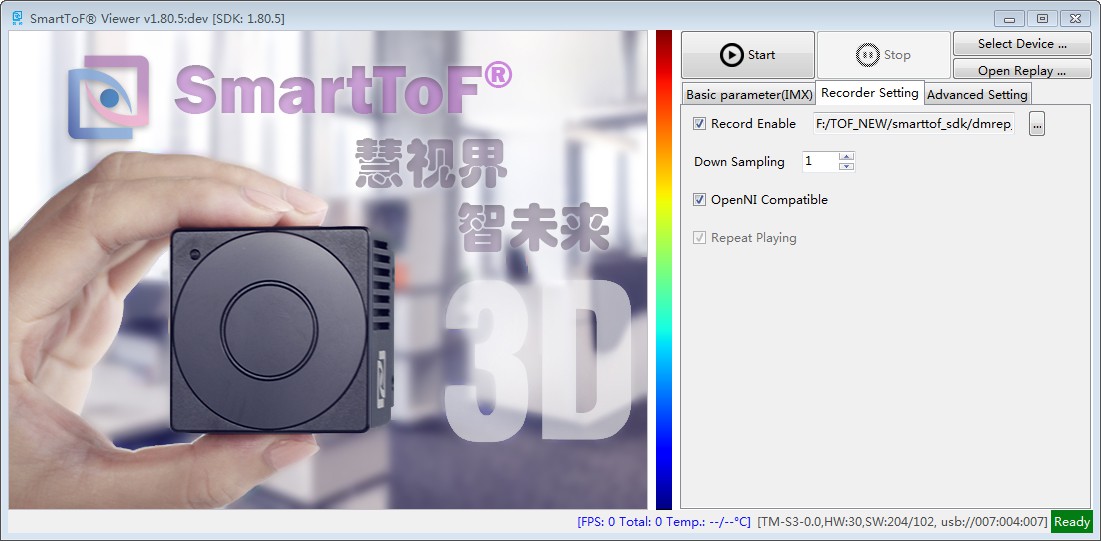Toggle the Repeat Playing checkbox
1101x541 pixels.
[699, 237]
